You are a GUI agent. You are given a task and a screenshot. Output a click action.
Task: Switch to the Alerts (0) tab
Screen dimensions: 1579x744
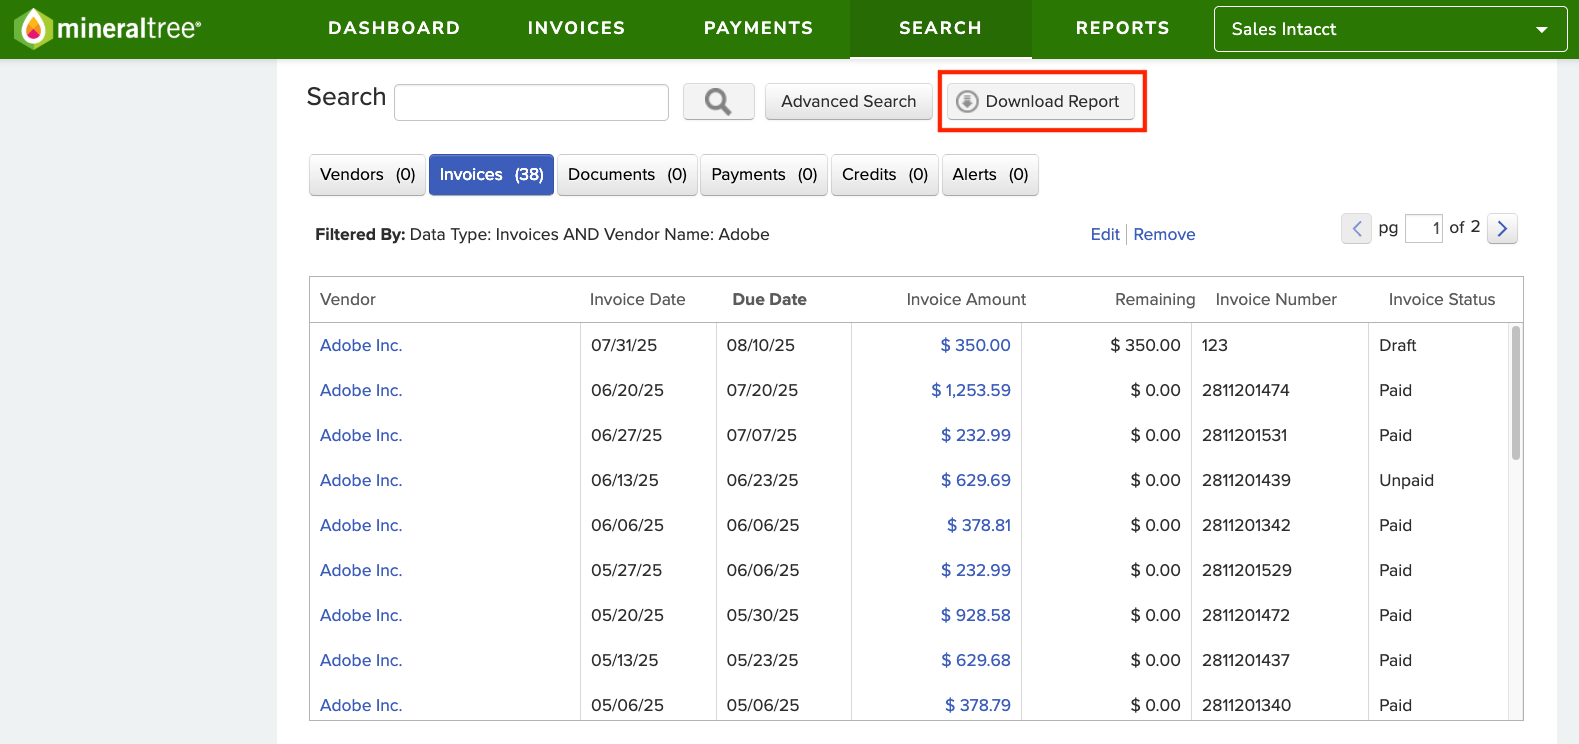[990, 175]
